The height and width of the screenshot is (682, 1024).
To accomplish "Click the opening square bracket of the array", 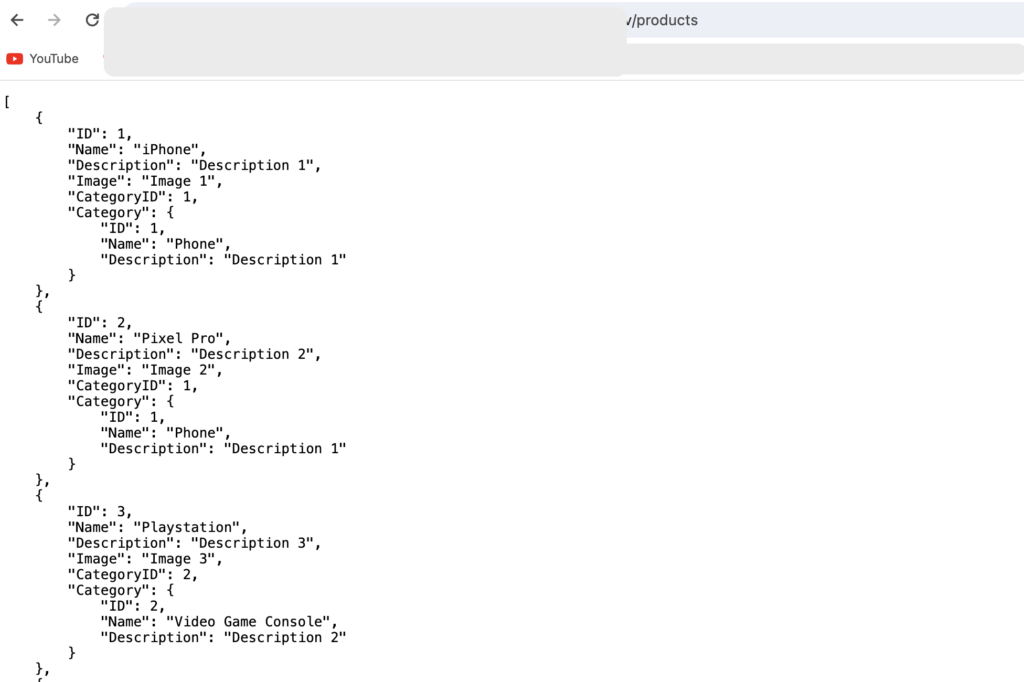I will click(7, 102).
